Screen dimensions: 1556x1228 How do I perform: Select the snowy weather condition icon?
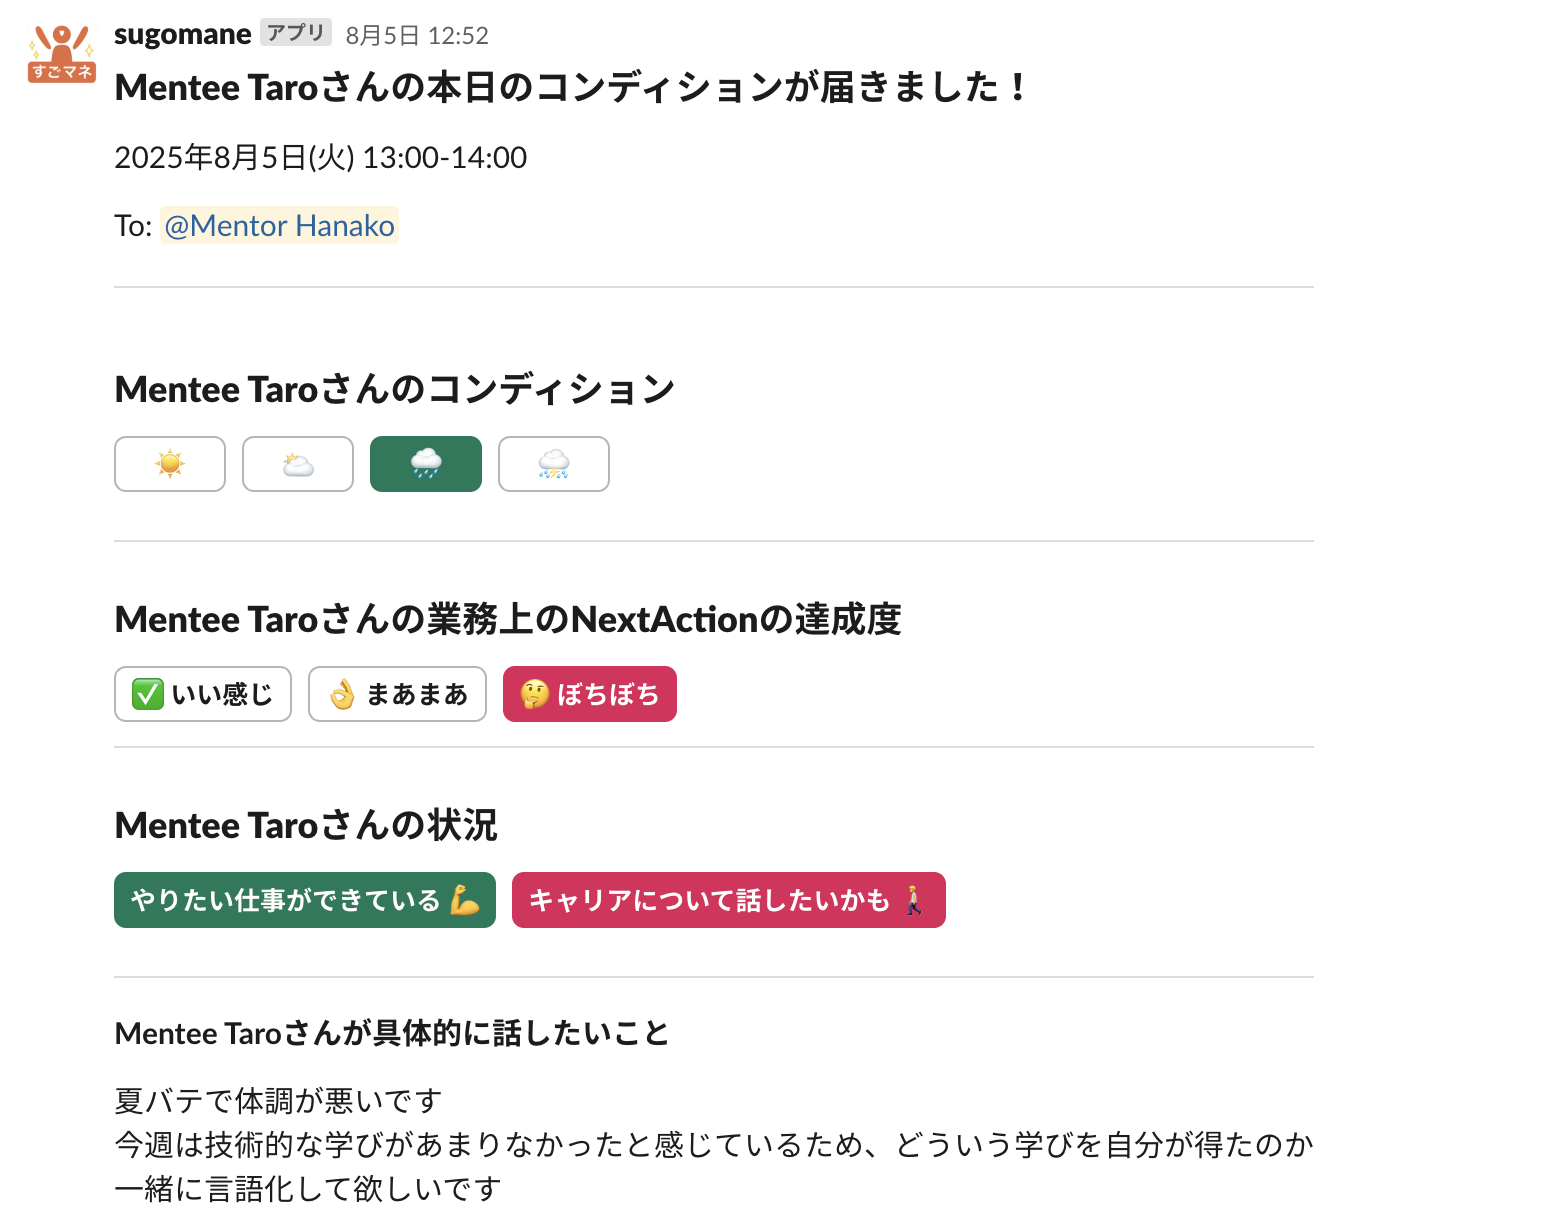click(553, 463)
